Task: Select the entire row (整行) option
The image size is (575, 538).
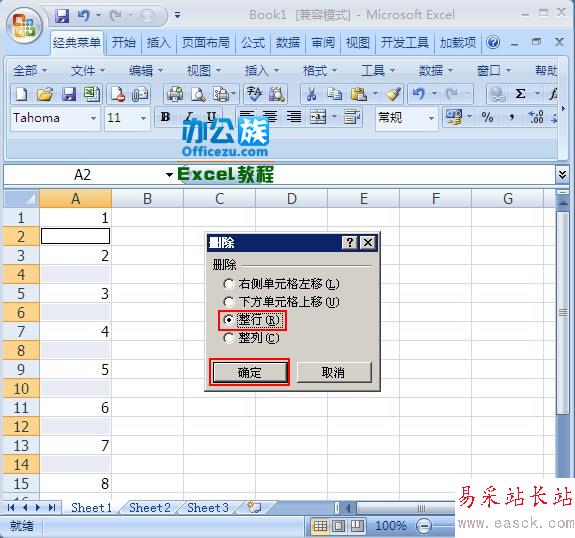Action: click(252, 320)
